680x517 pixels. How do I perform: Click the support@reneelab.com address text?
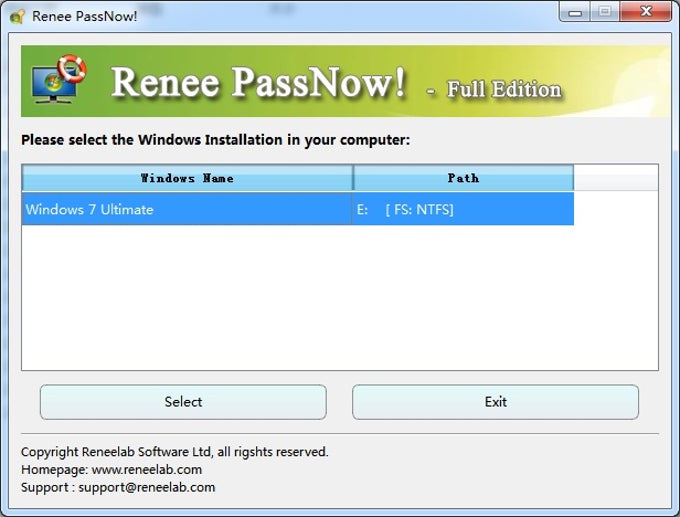point(147,487)
